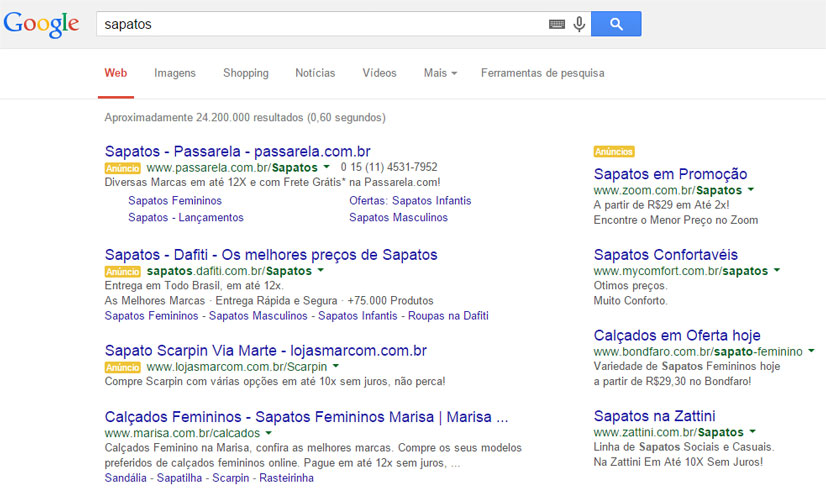Open Sapatos - Passarela result title
Viewport: 826px width, 494px height.
tap(238, 151)
